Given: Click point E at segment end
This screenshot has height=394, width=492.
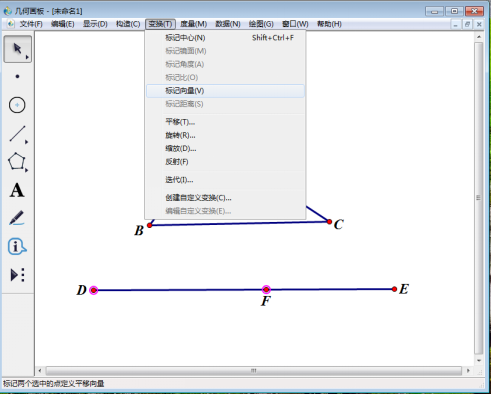Looking at the screenshot, I should (394, 289).
